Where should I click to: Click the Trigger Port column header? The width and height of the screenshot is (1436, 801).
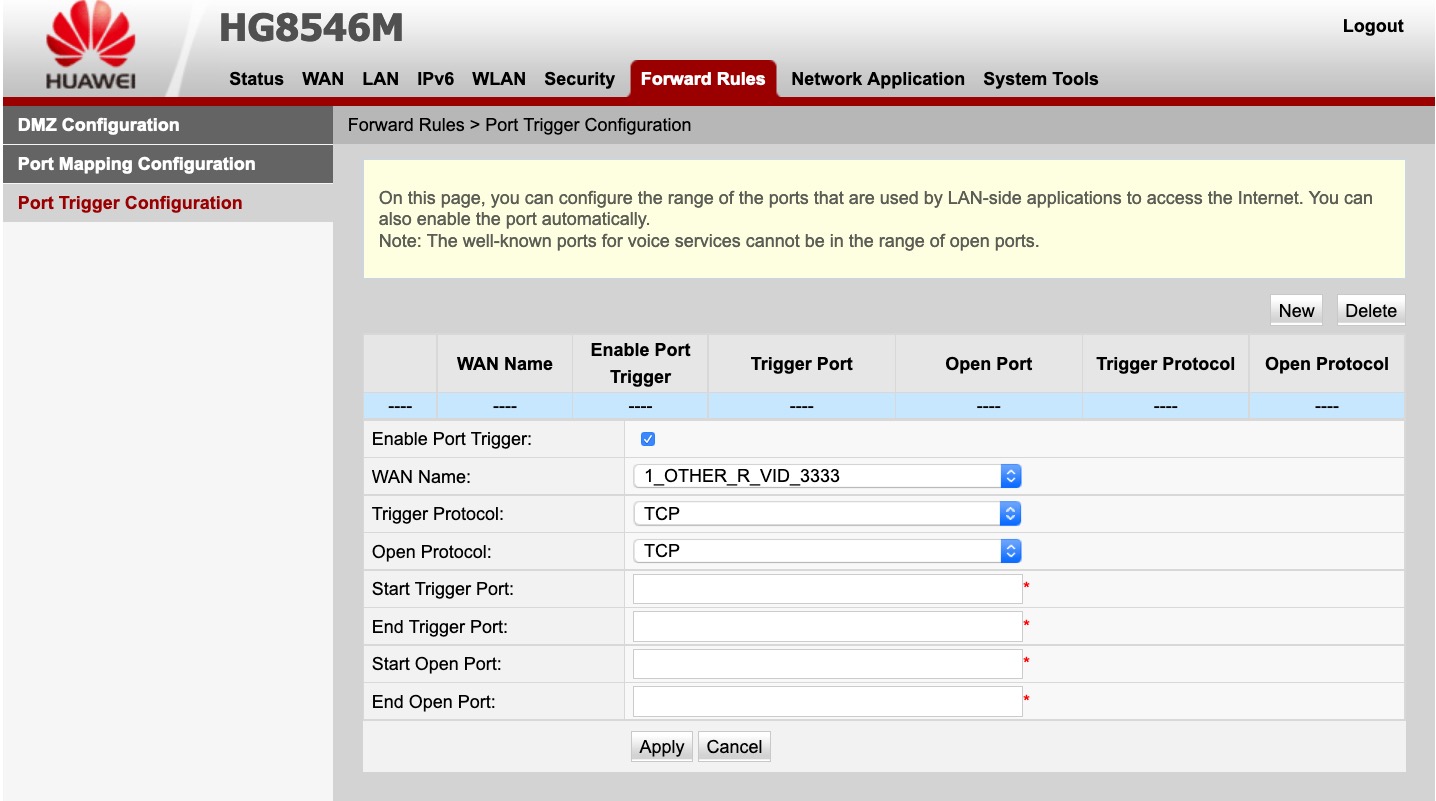coord(802,364)
